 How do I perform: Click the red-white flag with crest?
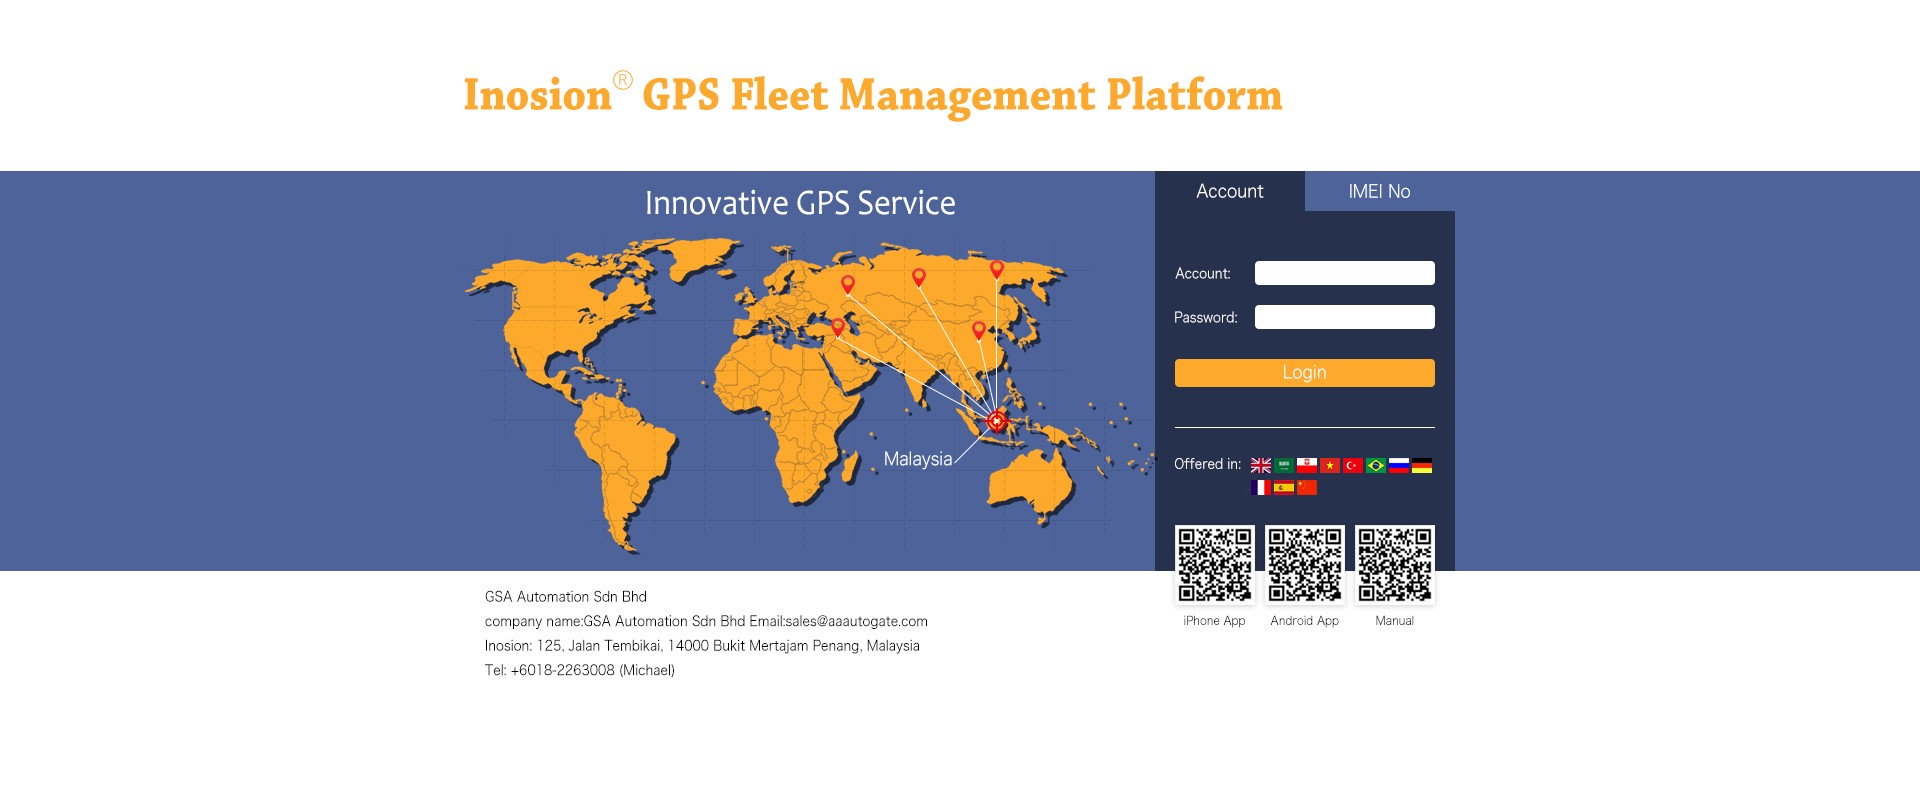pos(1307,466)
